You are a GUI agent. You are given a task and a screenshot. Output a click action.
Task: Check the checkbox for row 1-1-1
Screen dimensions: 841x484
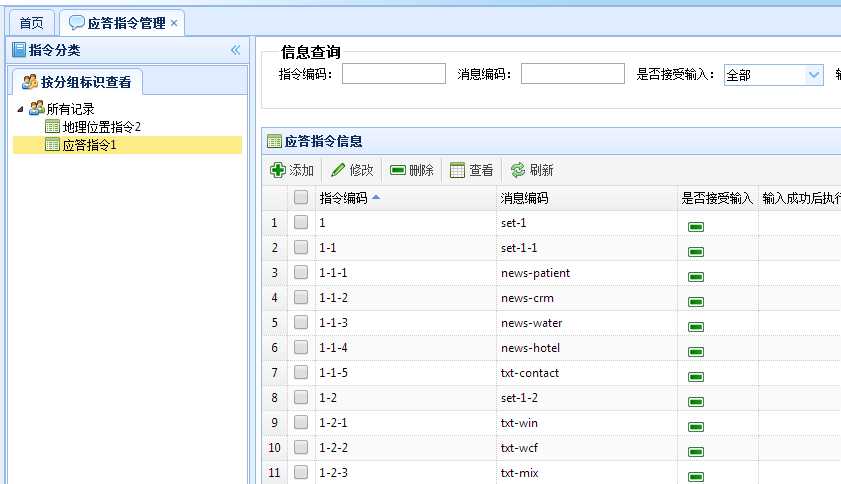pyautogui.click(x=301, y=272)
